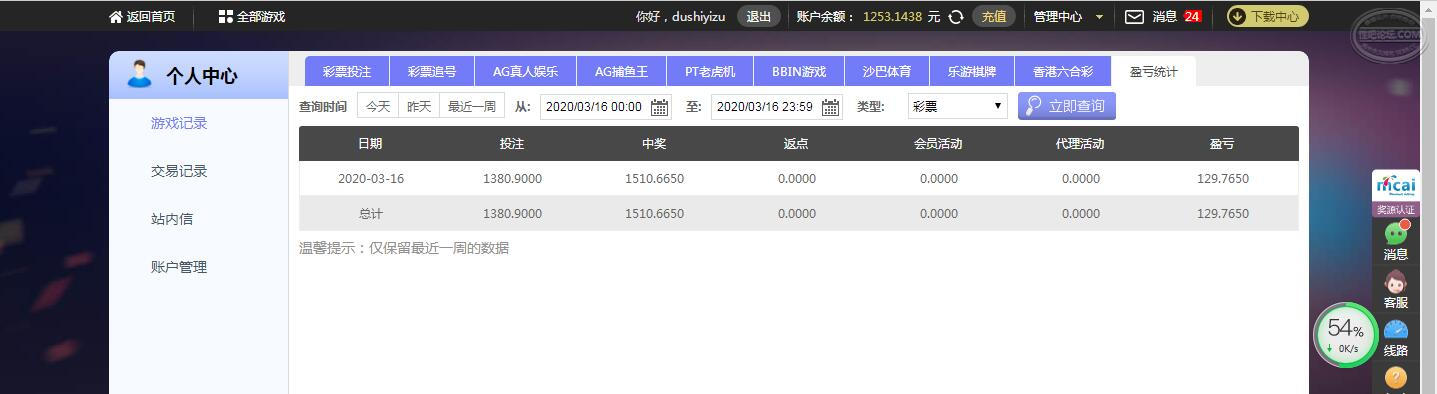Refresh the account balance with the reload icon
The image size is (1437, 394).
[956, 16]
